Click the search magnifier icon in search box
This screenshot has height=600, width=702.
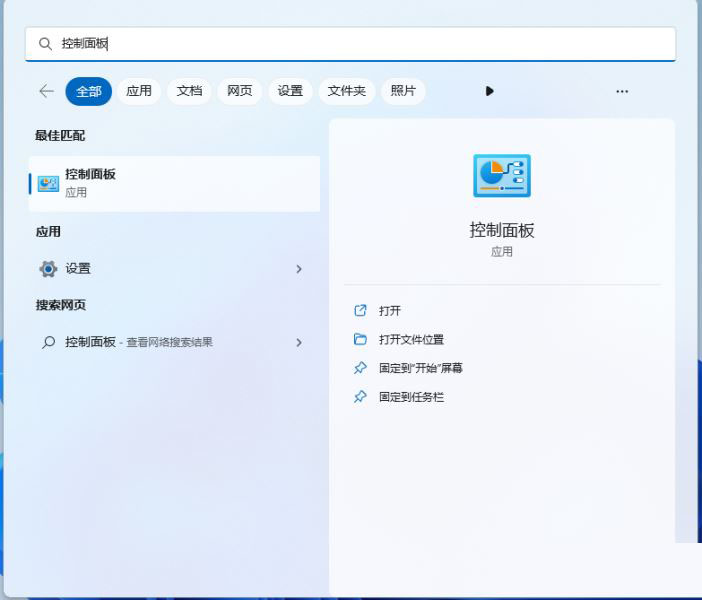point(45,44)
